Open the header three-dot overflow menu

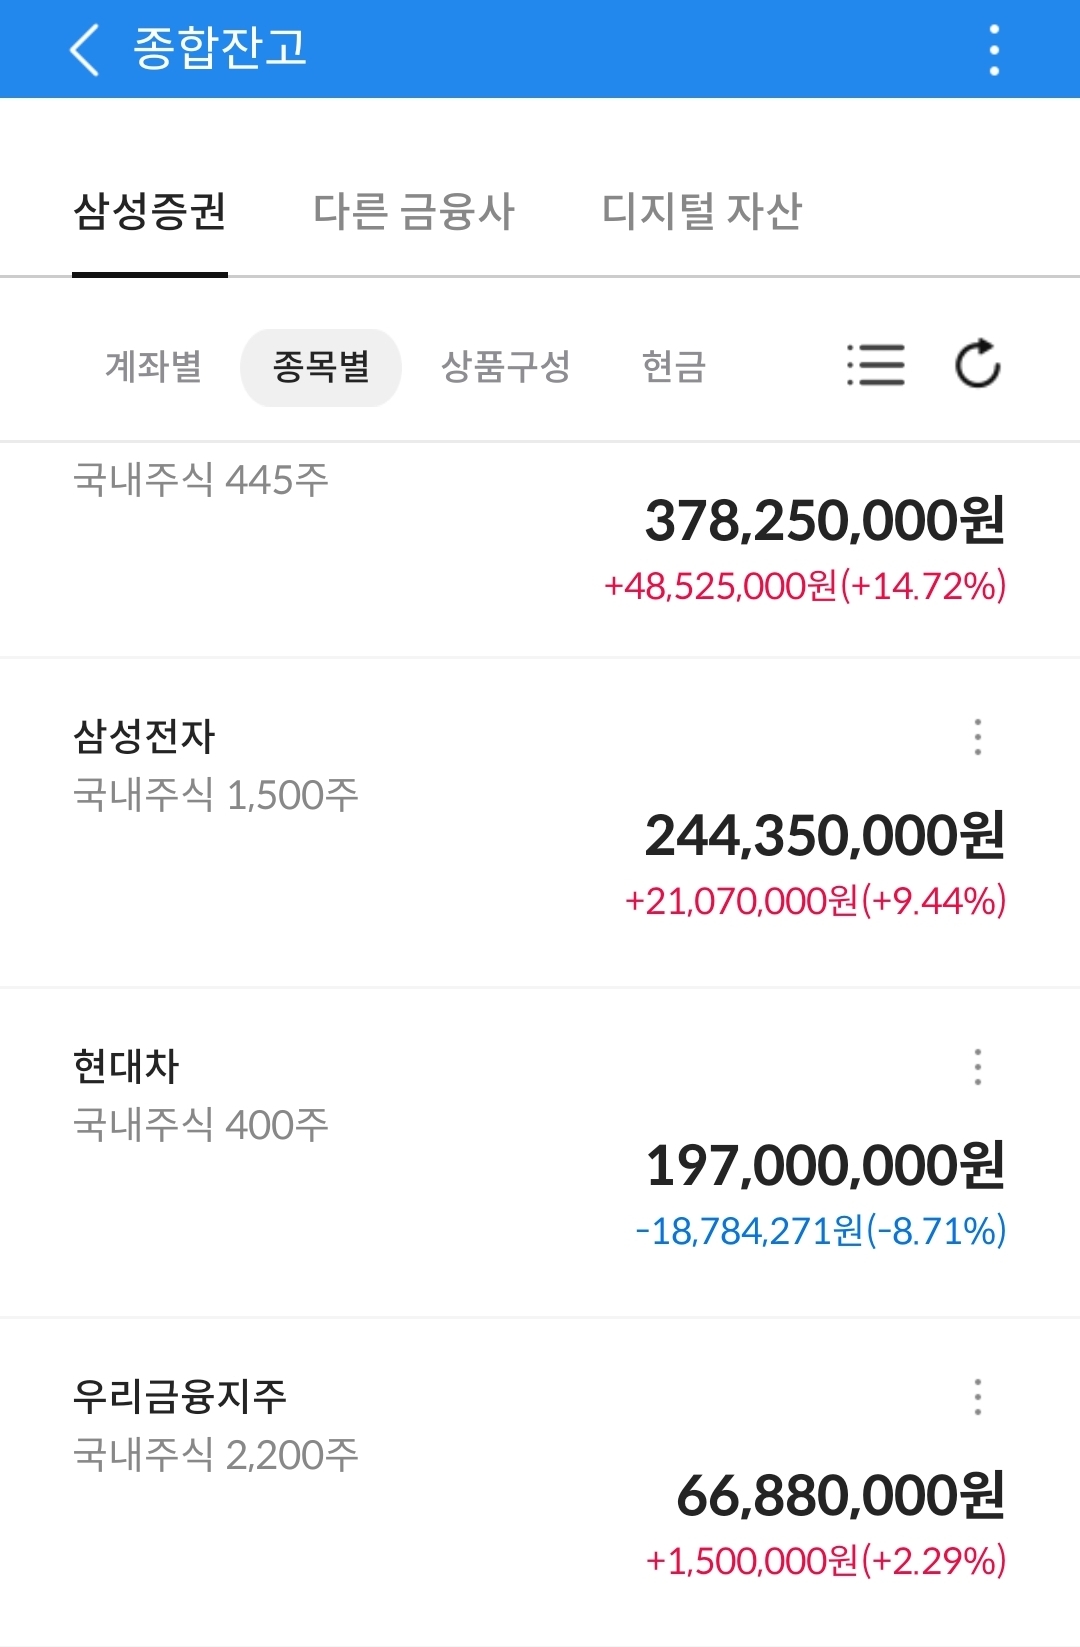click(x=993, y=50)
